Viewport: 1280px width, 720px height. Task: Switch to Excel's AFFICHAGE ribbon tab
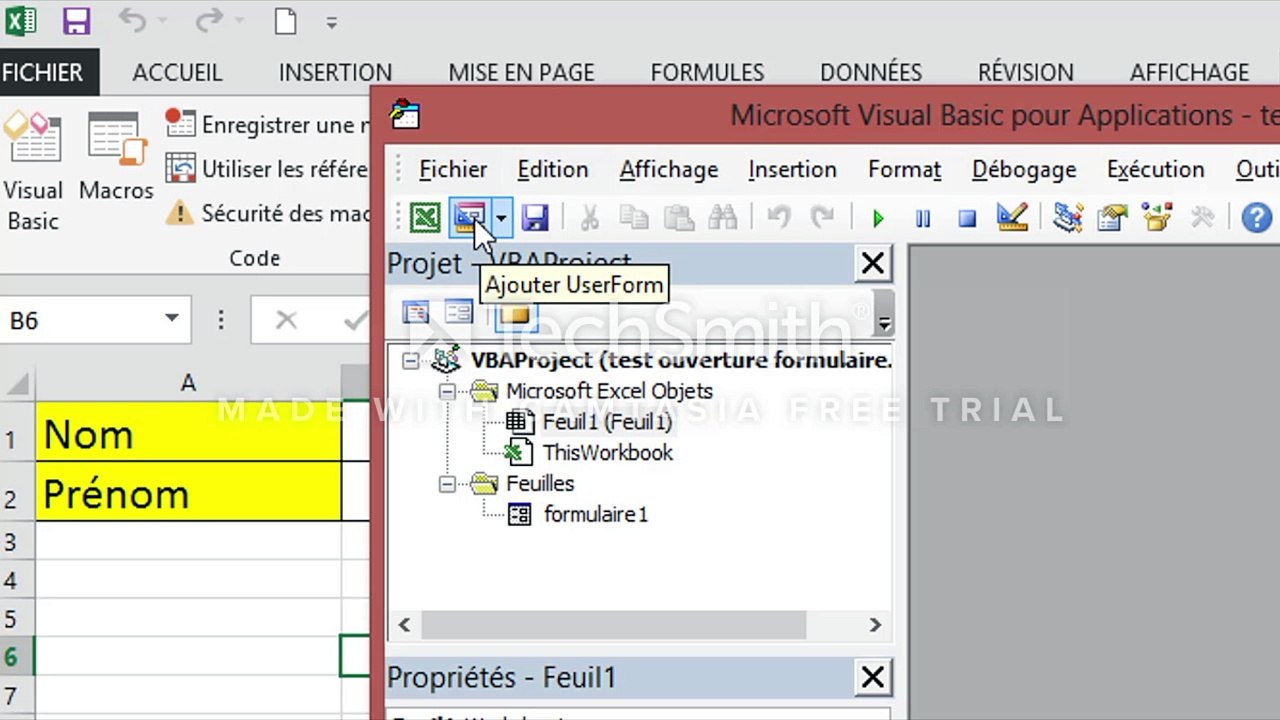click(1189, 73)
